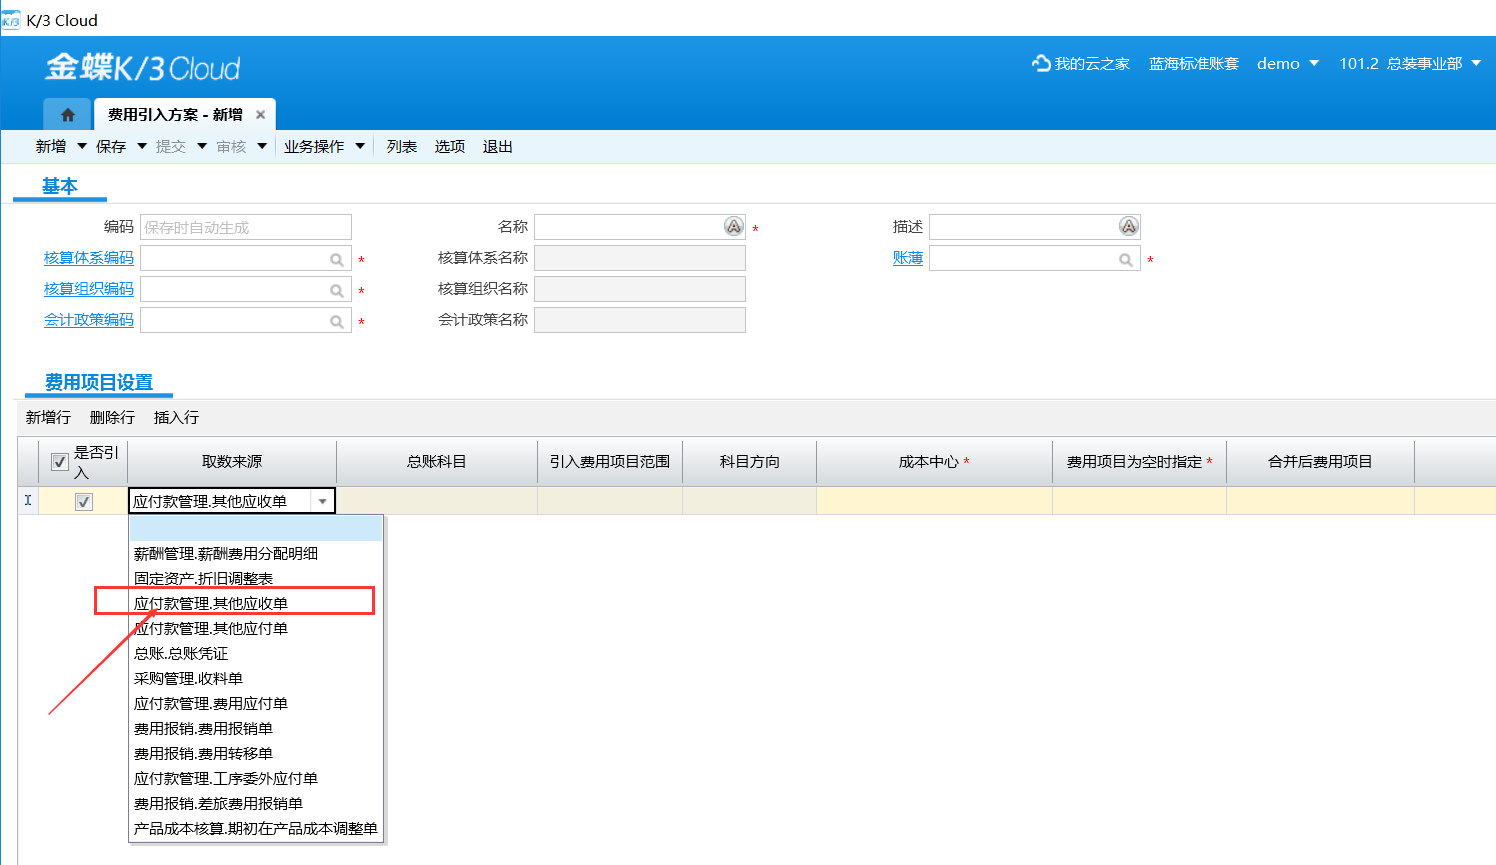Viewport: 1496px width, 865px height.
Task: Select 应付款管理.工序委外应付单 option
Action: pos(256,778)
